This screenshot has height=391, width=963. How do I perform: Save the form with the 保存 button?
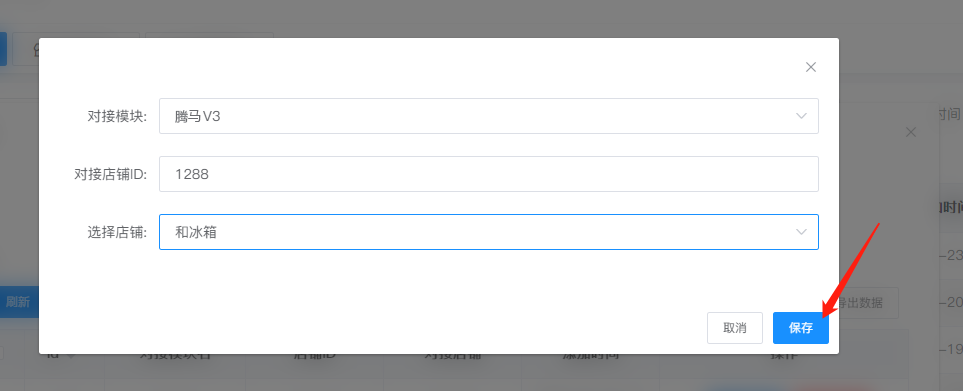(801, 328)
